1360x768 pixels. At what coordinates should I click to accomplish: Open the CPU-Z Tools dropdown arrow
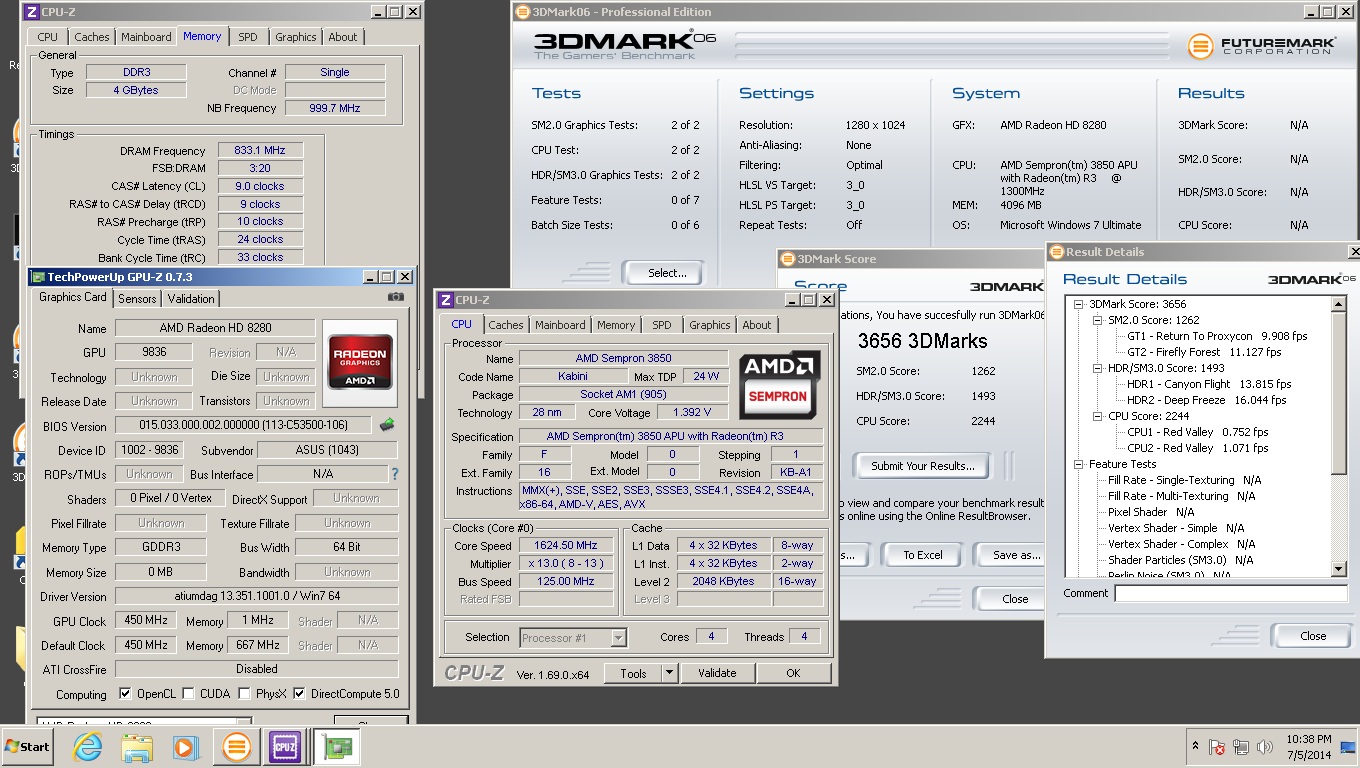pyautogui.click(x=669, y=673)
